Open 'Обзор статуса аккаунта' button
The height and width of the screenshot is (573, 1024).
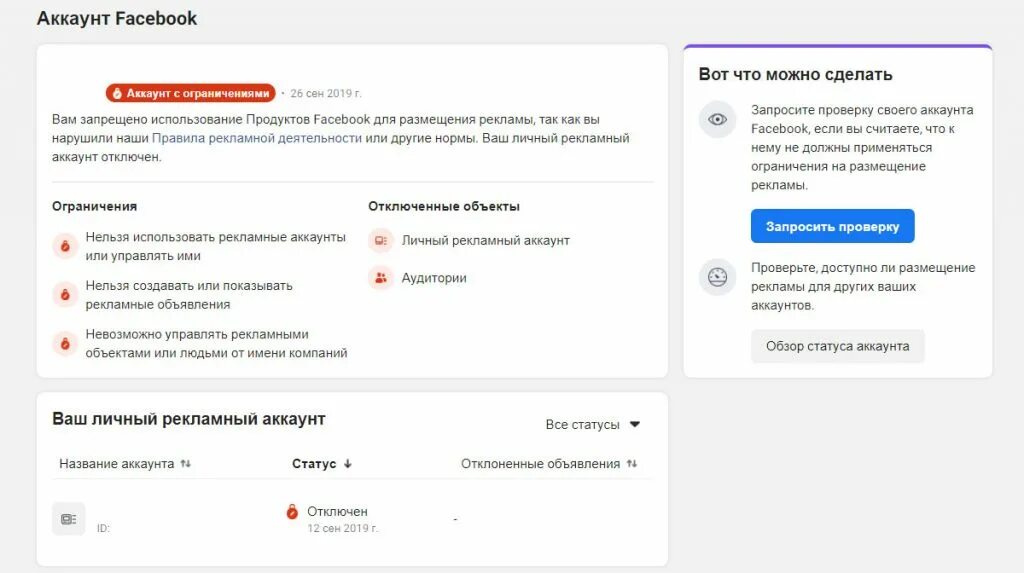(837, 346)
